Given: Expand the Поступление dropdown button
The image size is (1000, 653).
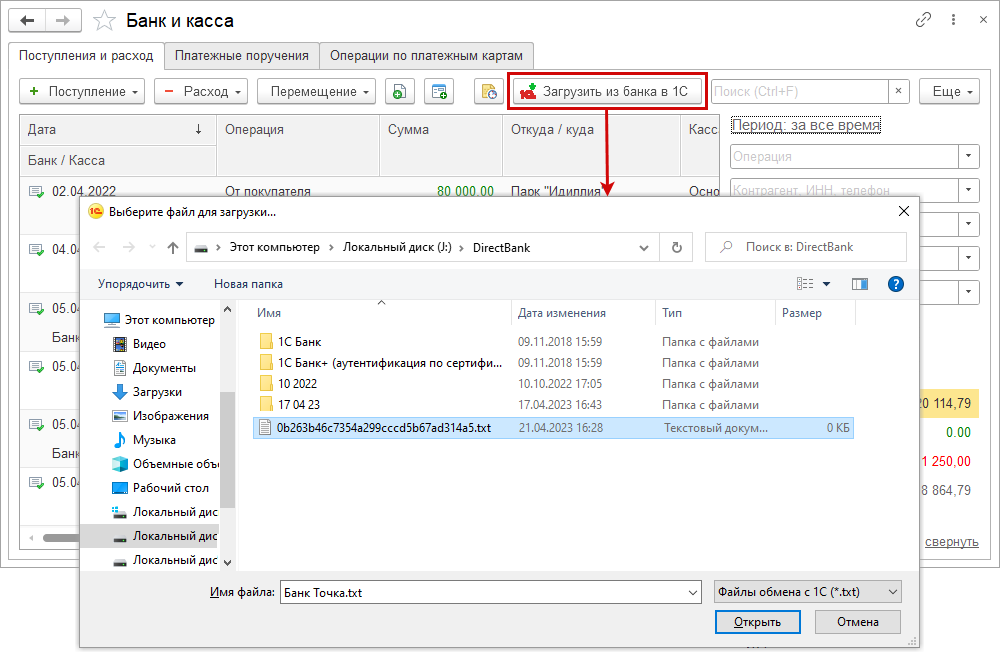Looking at the screenshot, I should (x=82, y=91).
